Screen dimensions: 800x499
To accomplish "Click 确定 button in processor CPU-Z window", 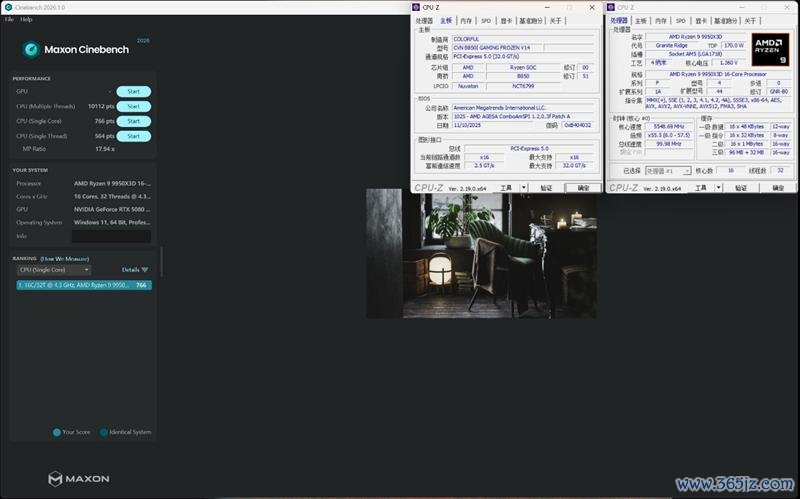I will pyautogui.click(x=778, y=188).
